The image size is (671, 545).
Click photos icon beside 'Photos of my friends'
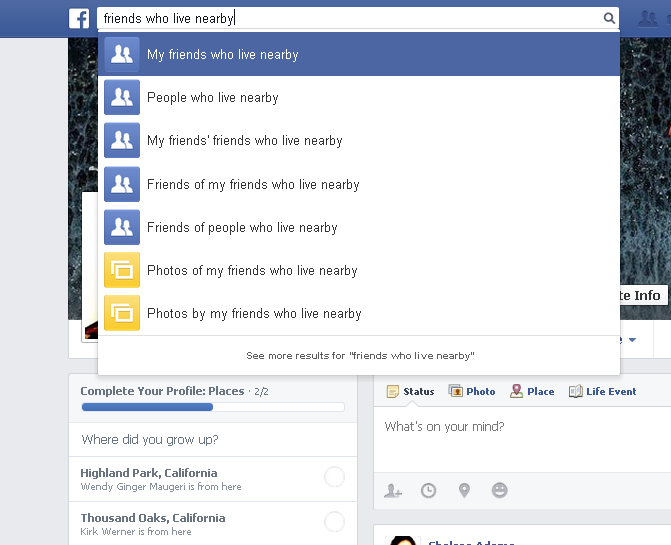coord(122,270)
